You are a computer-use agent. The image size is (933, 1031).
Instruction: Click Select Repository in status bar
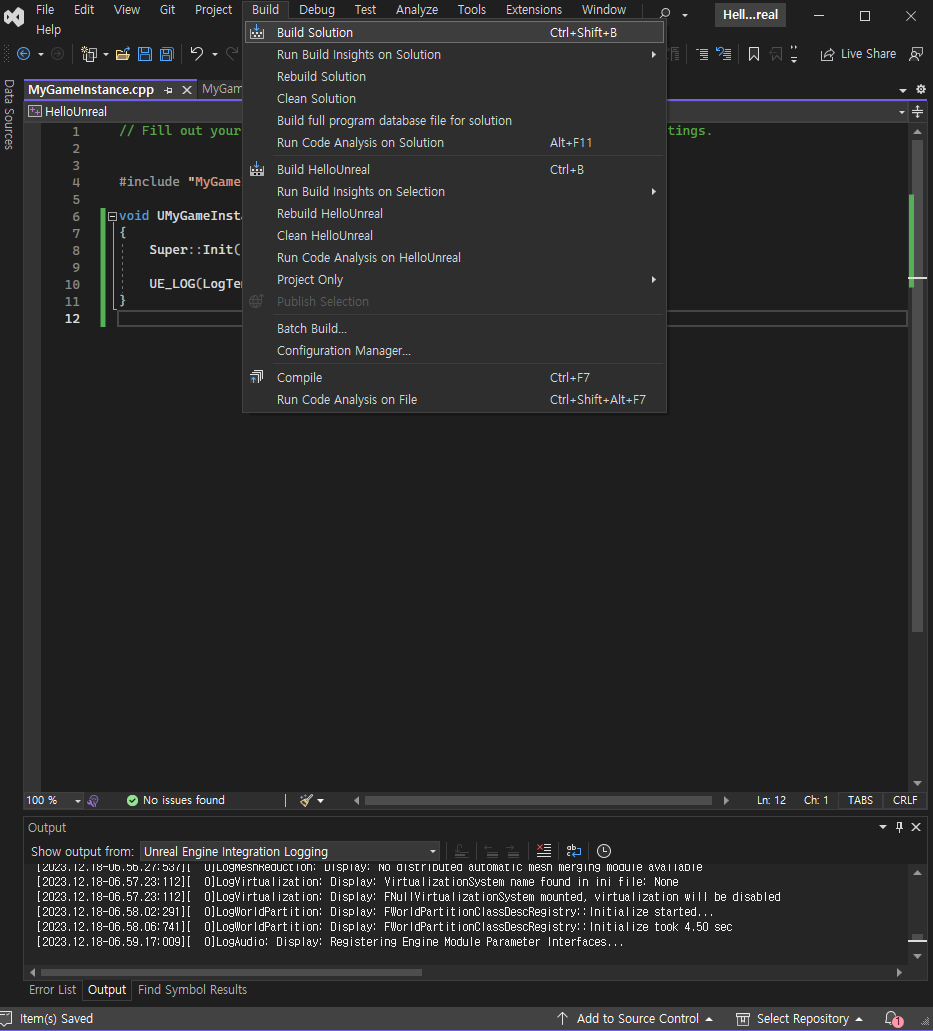799,1019
